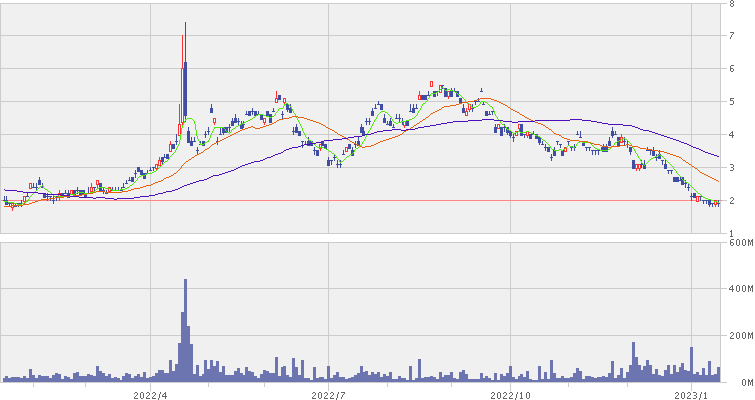755x400 pixels.
Task: Click the 2022/7 date label
Action: (329, 394)
